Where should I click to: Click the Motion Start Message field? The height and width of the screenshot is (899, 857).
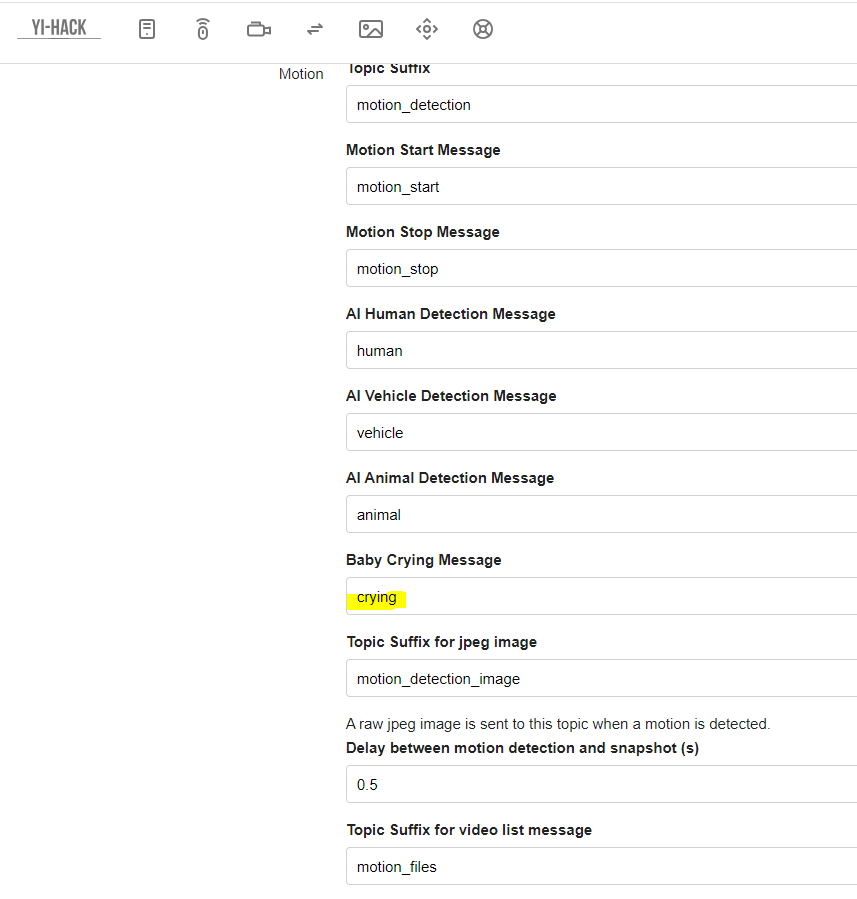tap(601, 186)
